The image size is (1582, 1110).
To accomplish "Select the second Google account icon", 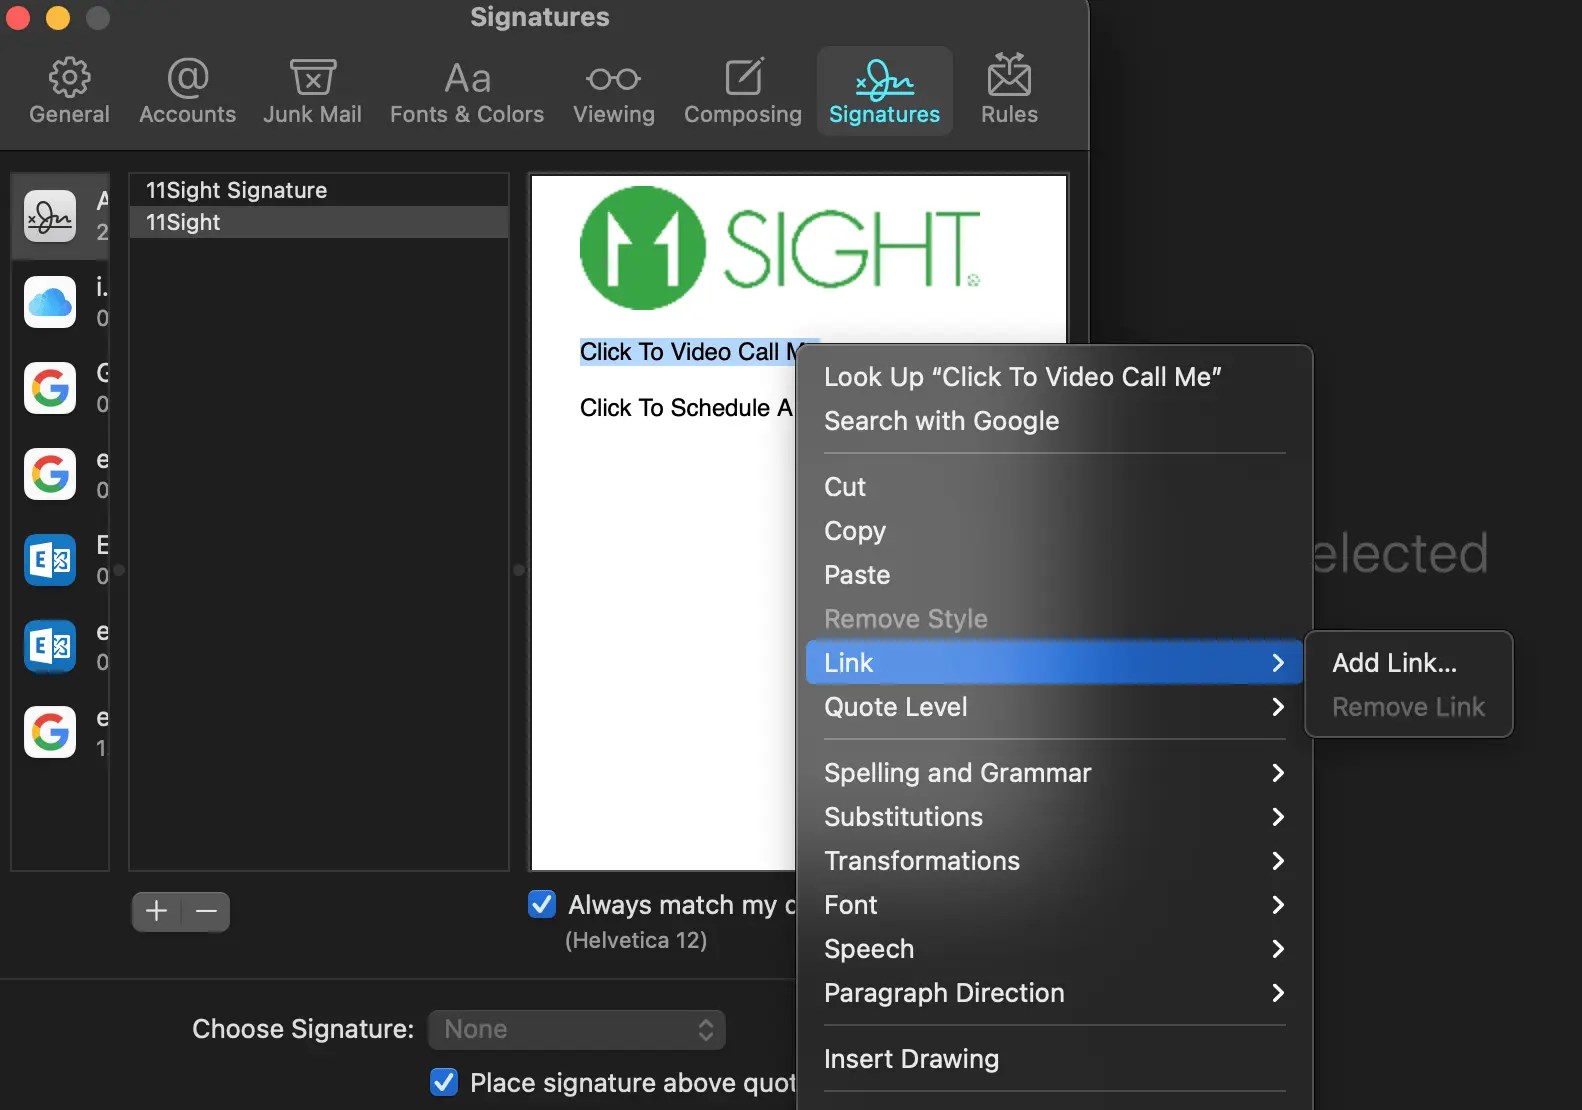I will pos(50,474).
